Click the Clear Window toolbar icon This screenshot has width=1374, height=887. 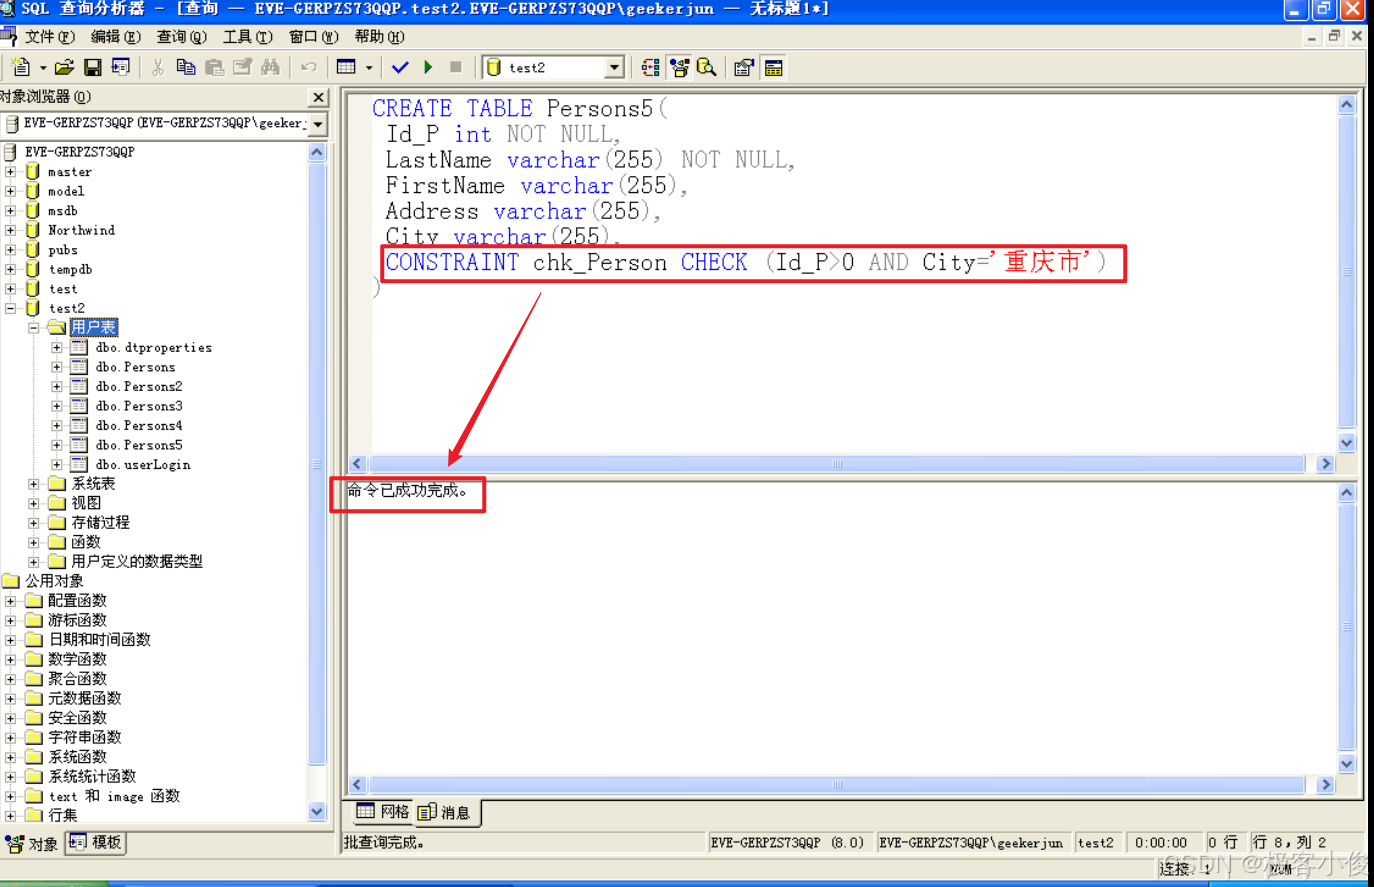coord(242,67)
